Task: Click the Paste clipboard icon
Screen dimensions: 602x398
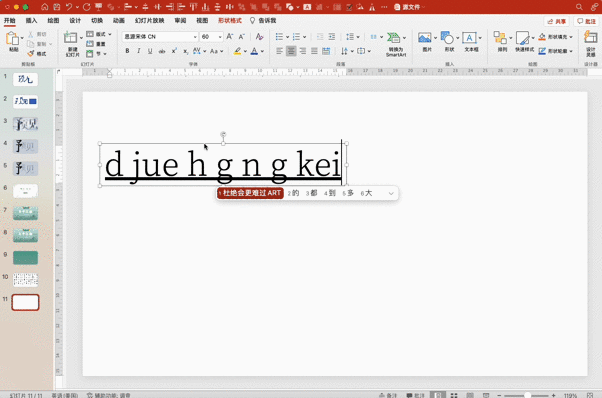Action: click(x=13, y=39)
